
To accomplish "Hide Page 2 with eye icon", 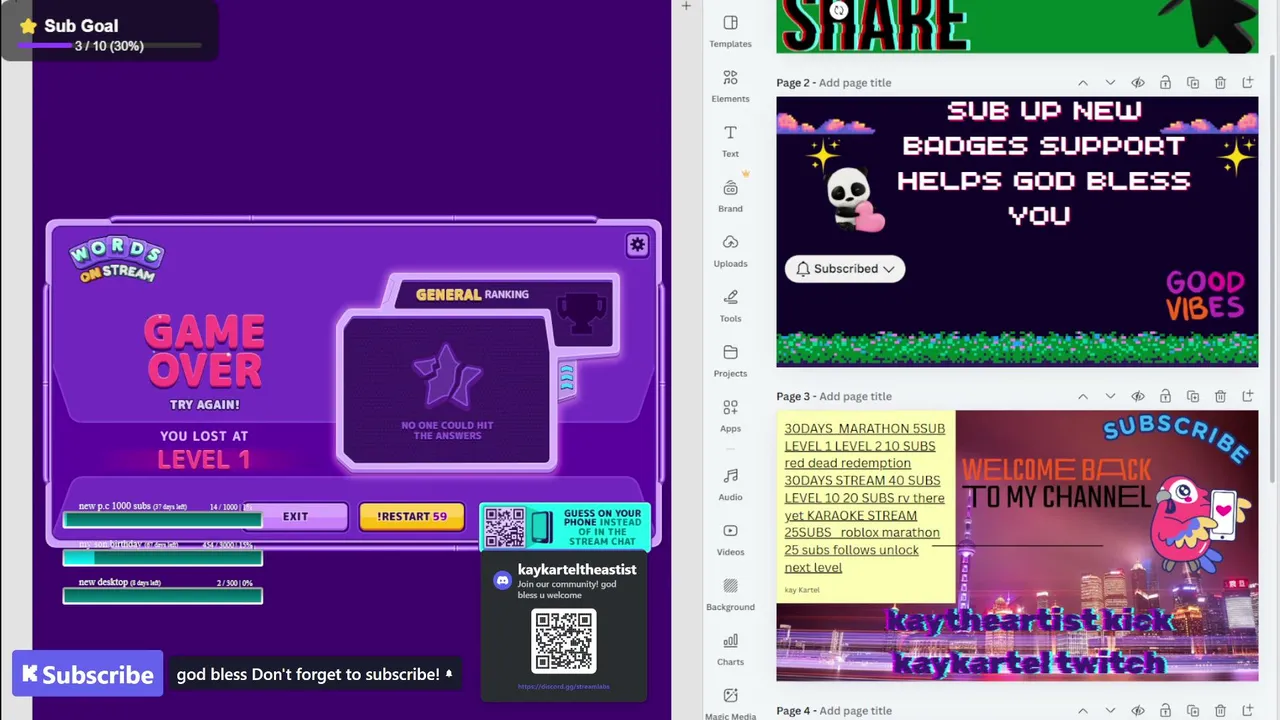I will pyautogui.click(x=1138, y=83).
